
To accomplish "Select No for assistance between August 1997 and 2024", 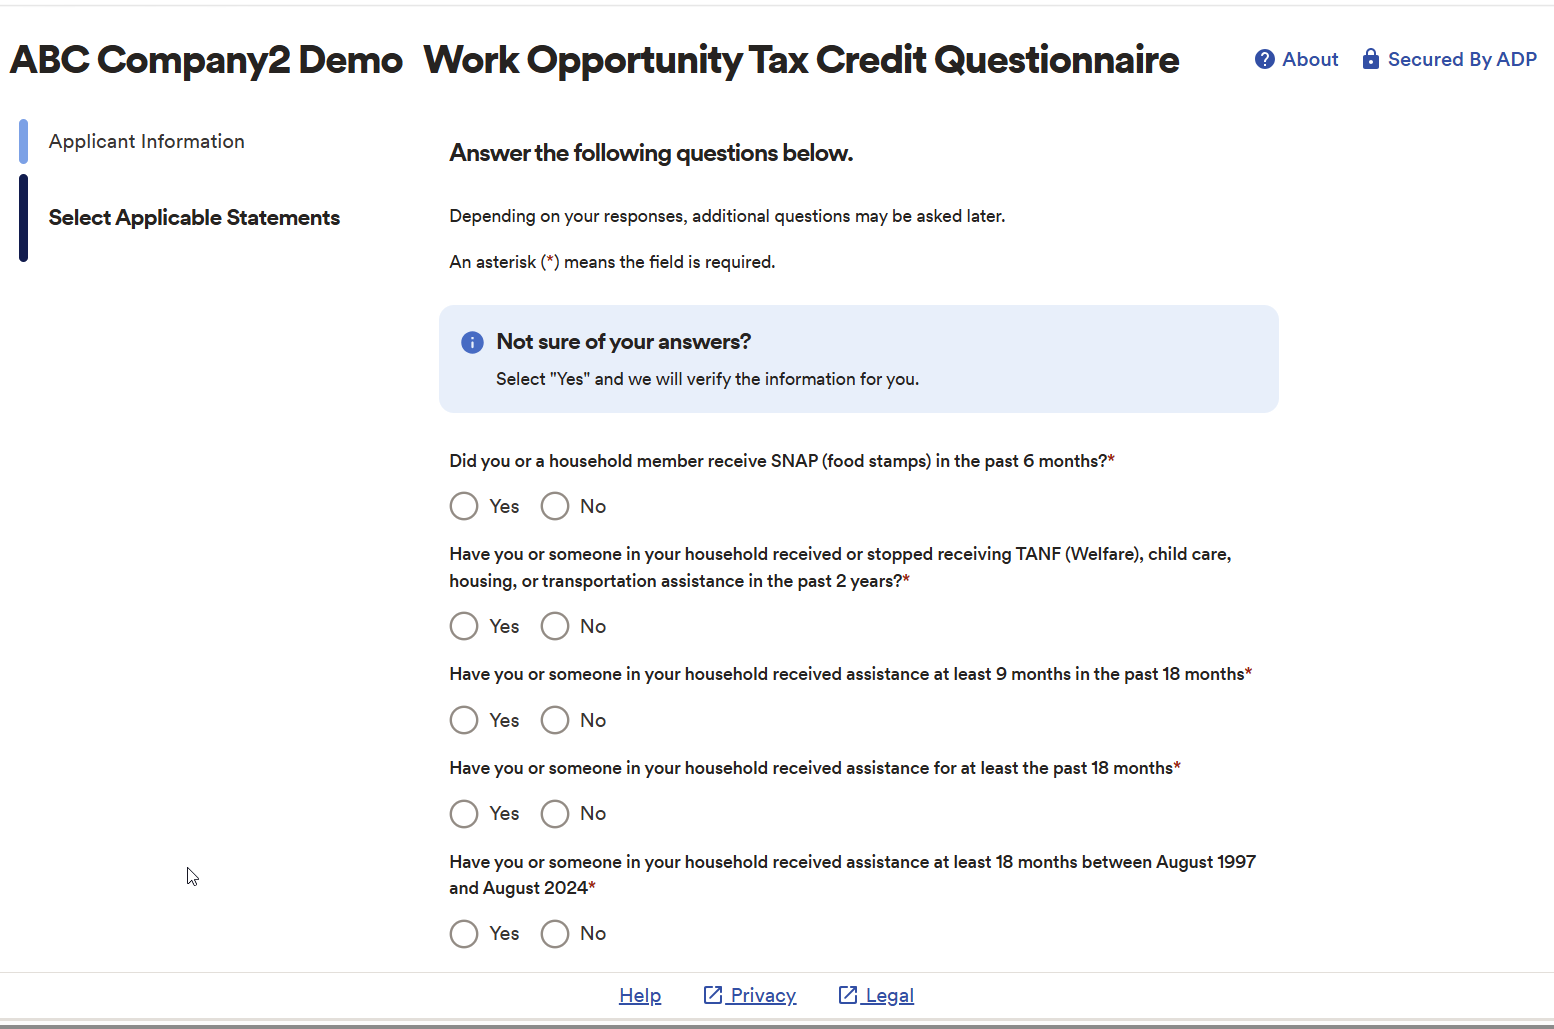I will click(555, 934).
